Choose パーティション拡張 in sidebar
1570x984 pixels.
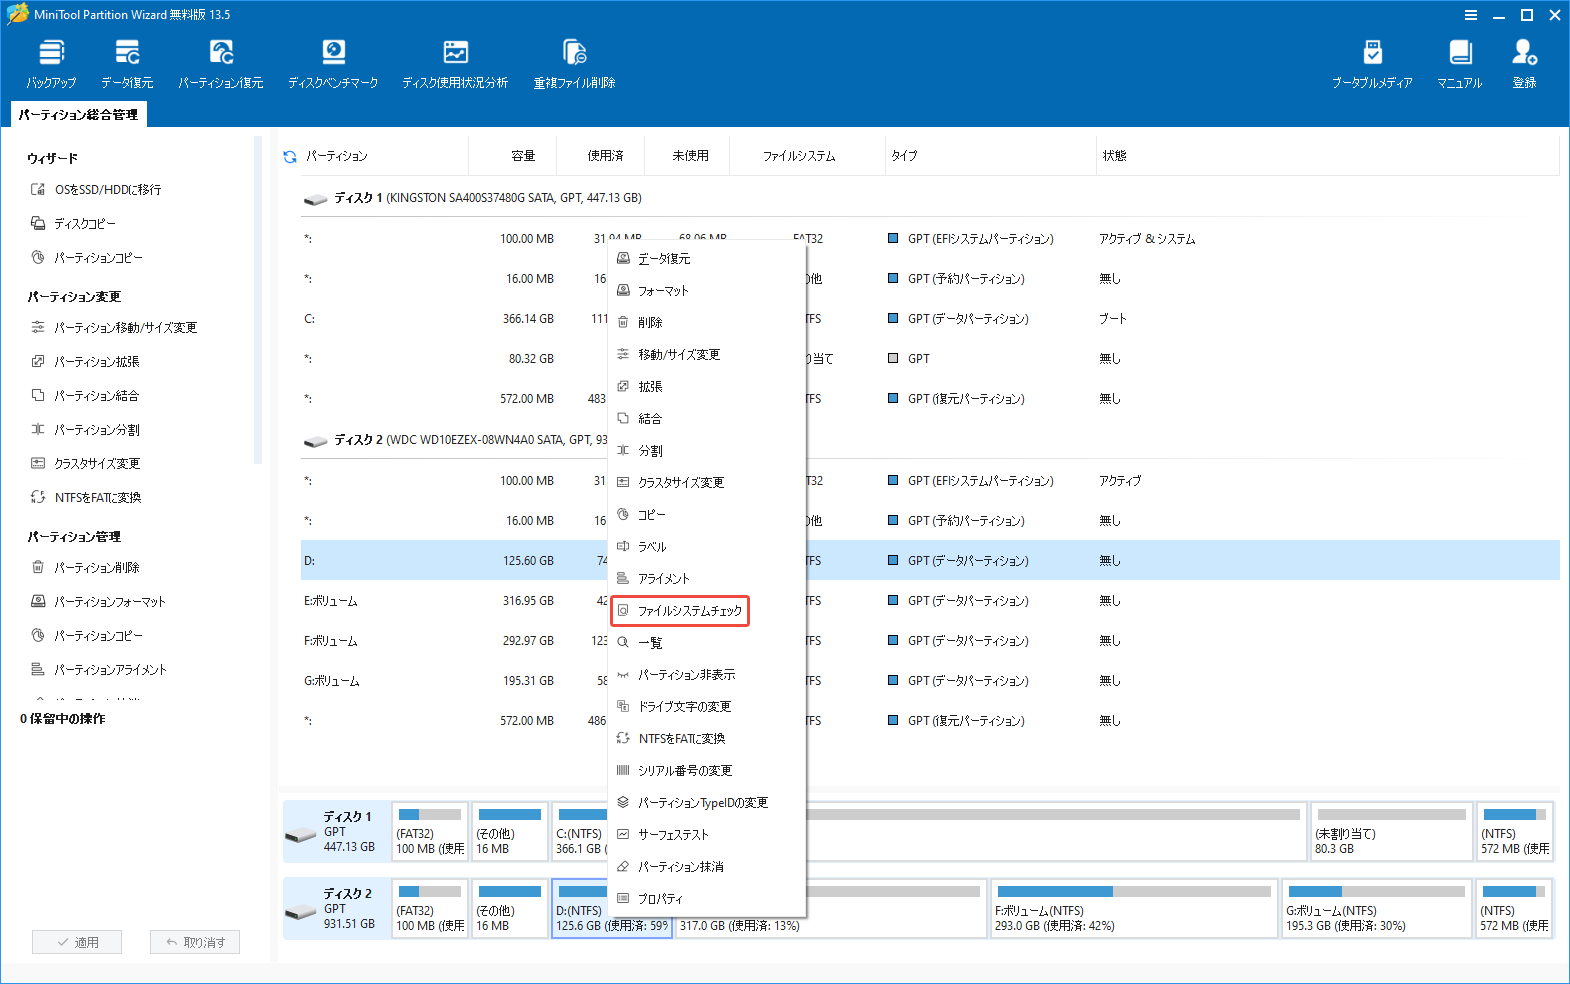point(85,361)
